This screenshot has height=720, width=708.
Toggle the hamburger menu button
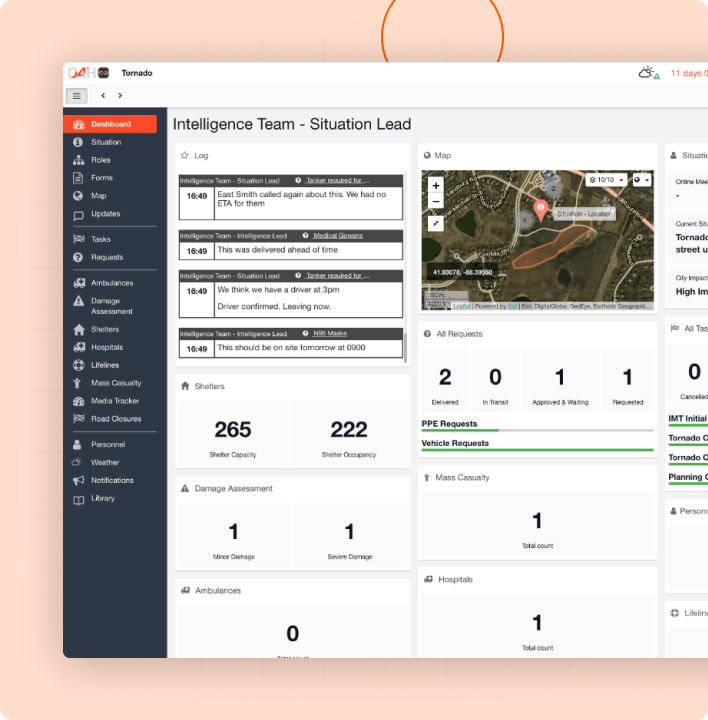click(77, 96)
